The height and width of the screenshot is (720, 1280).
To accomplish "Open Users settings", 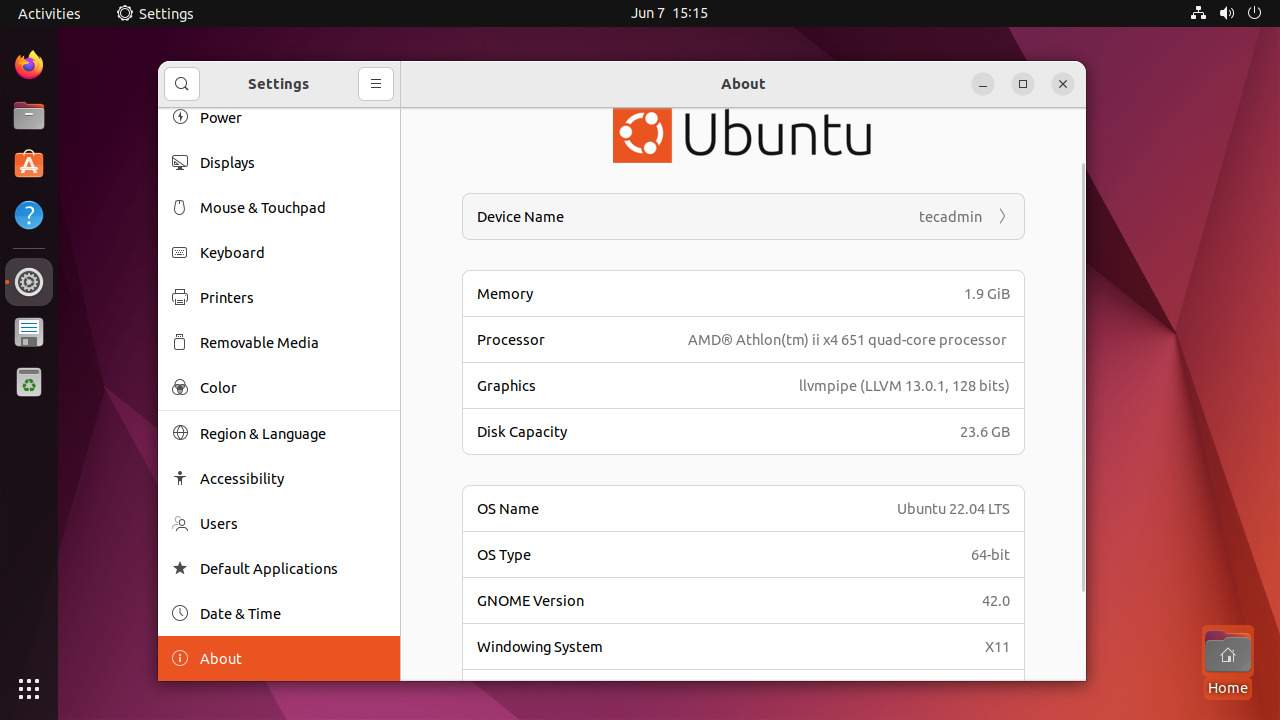I will click(218, 523).
